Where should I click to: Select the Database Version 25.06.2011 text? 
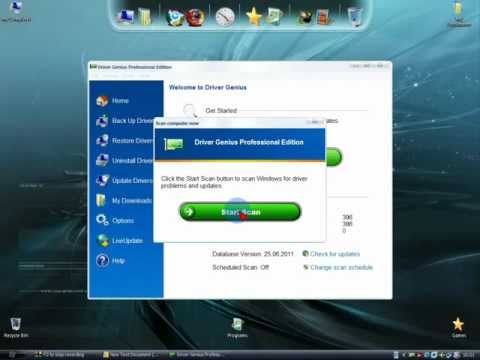tap(253, 254)
